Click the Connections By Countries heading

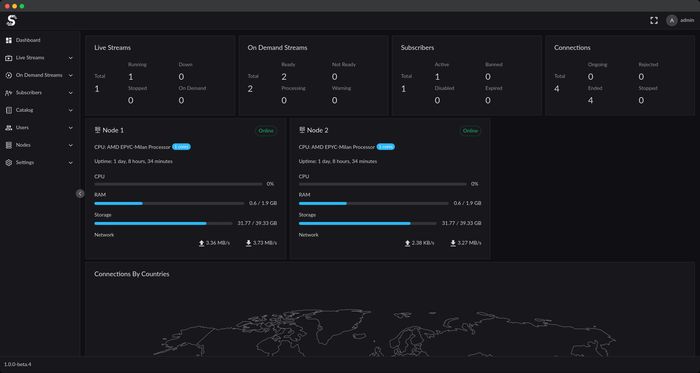[x=132, y=274]
